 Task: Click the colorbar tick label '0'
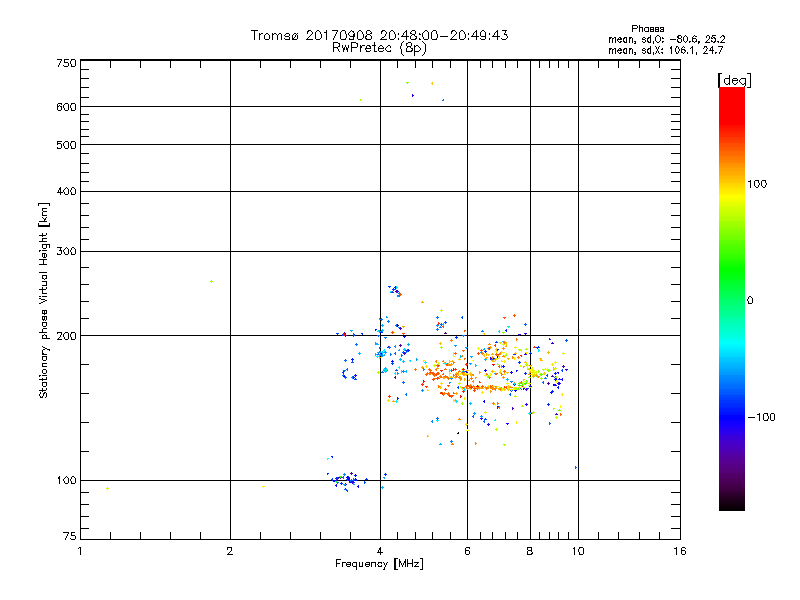click(750, 301)
